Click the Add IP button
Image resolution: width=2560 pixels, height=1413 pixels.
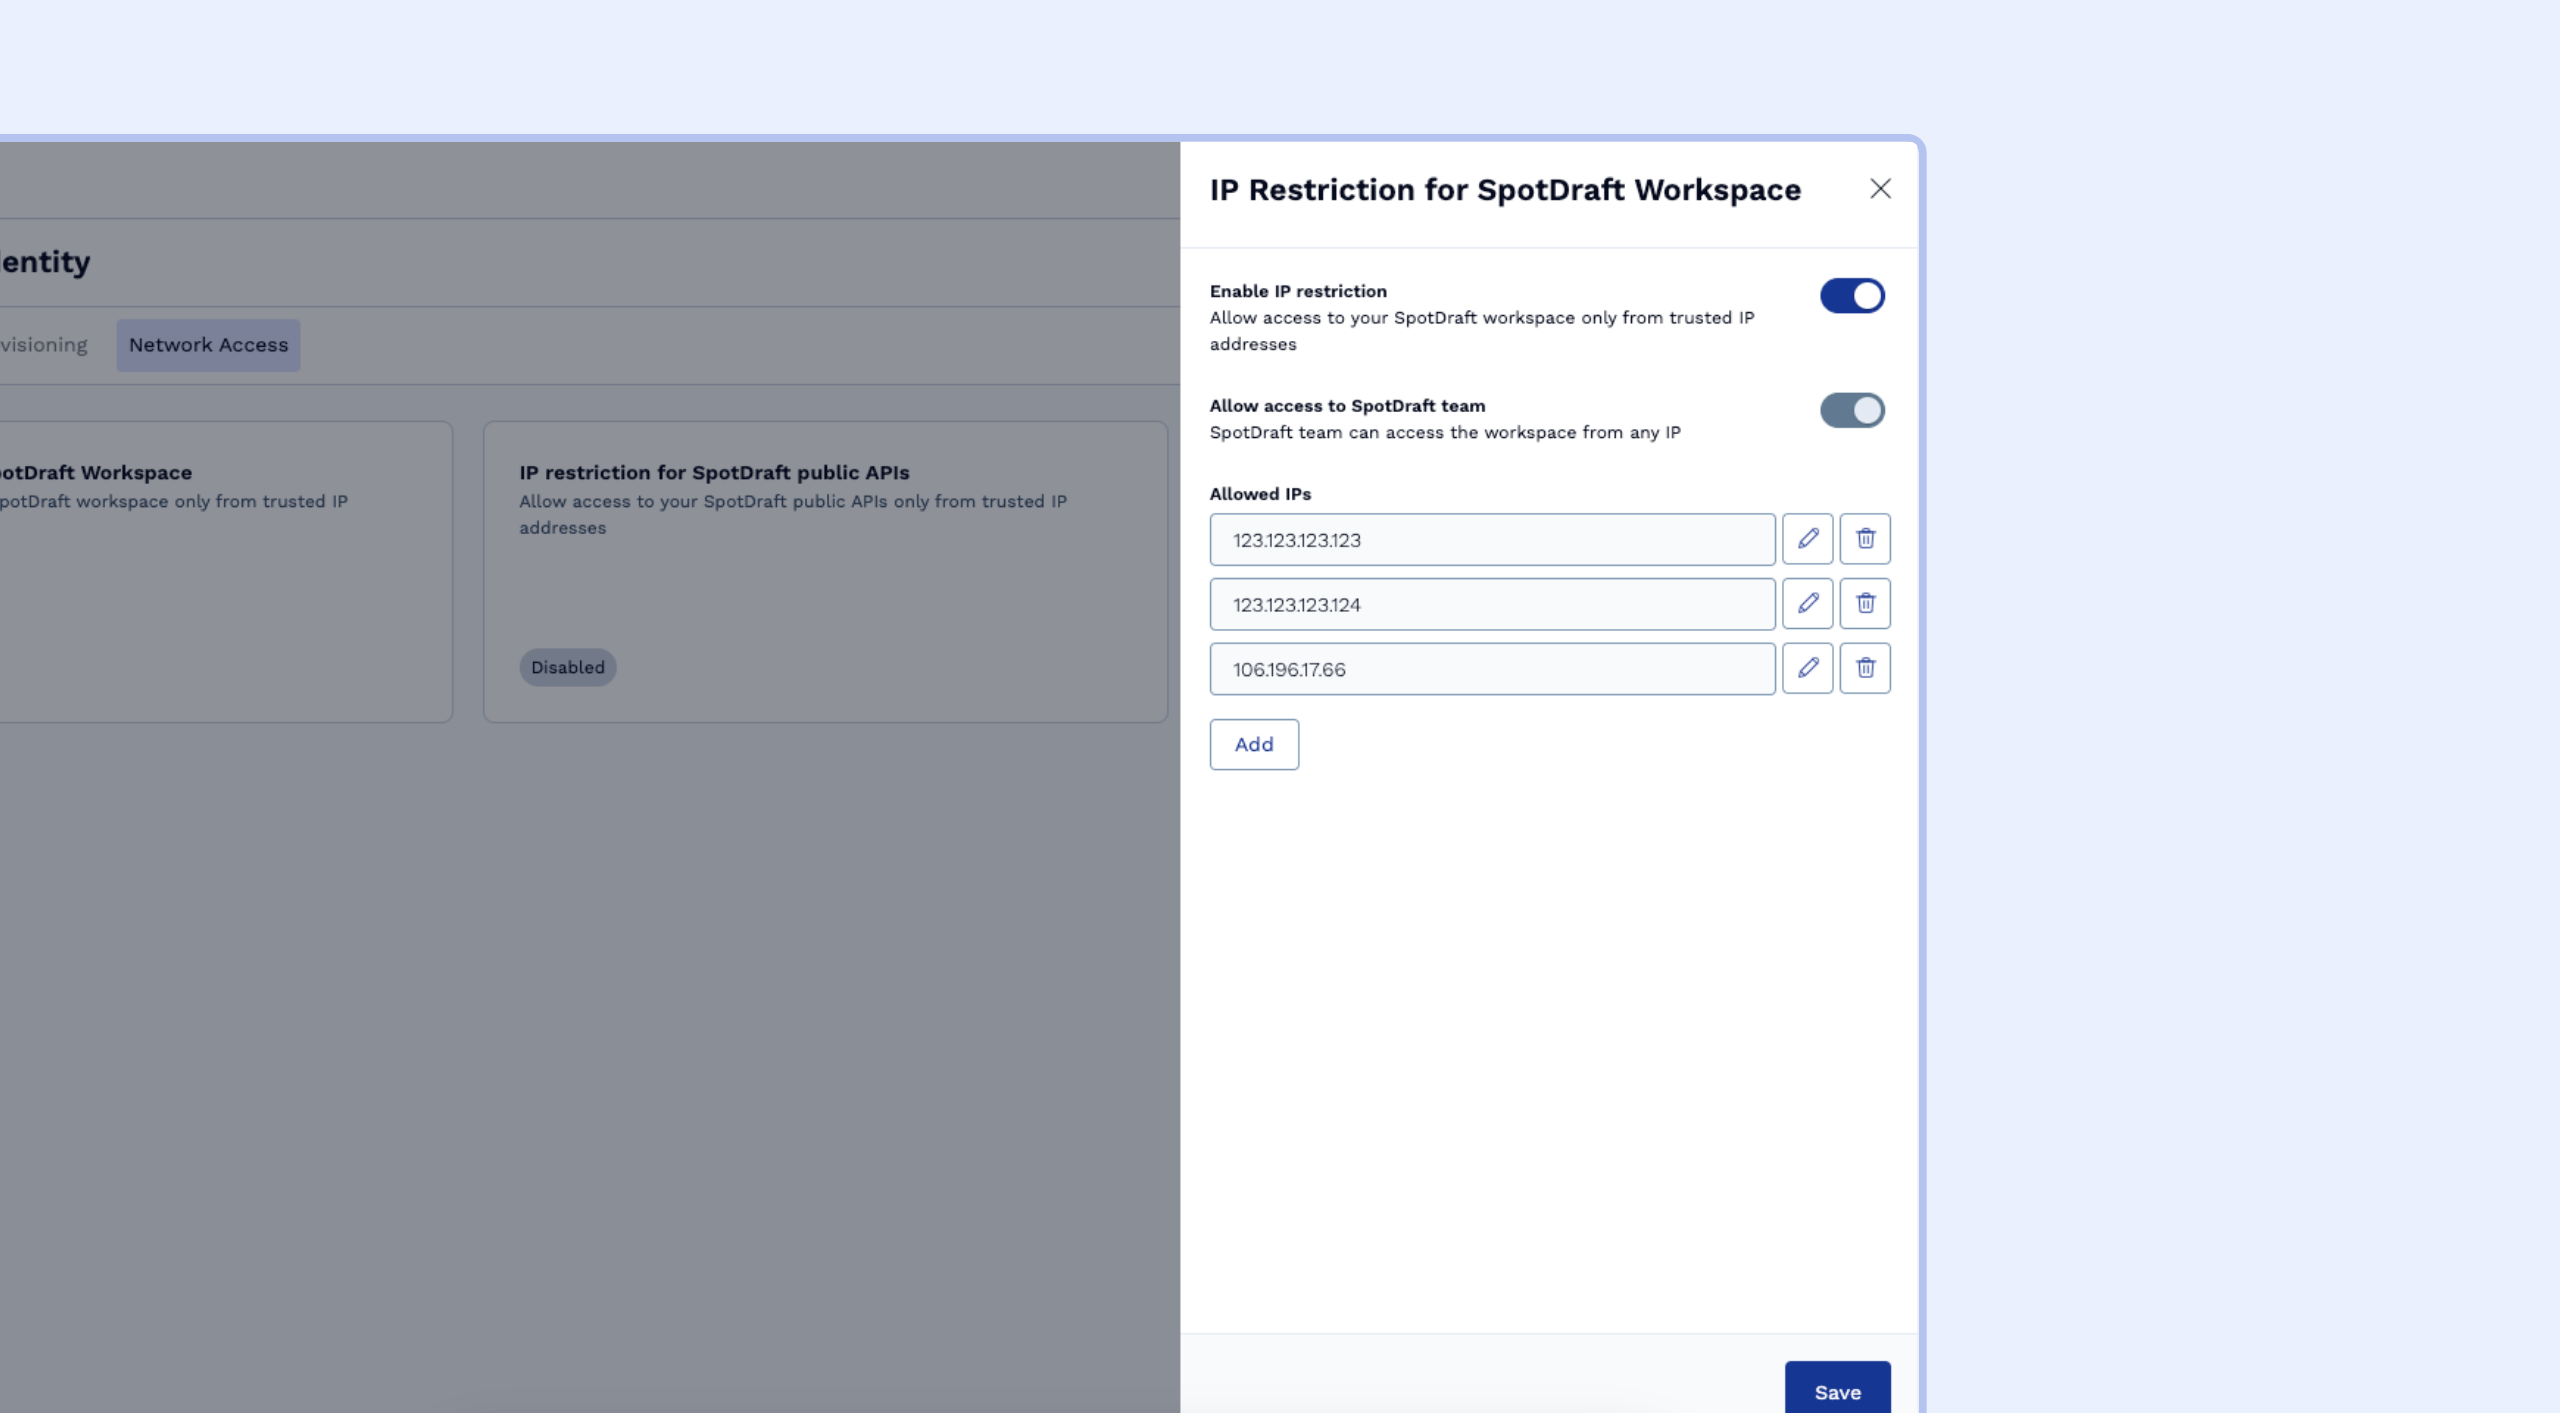(1254, 744)
